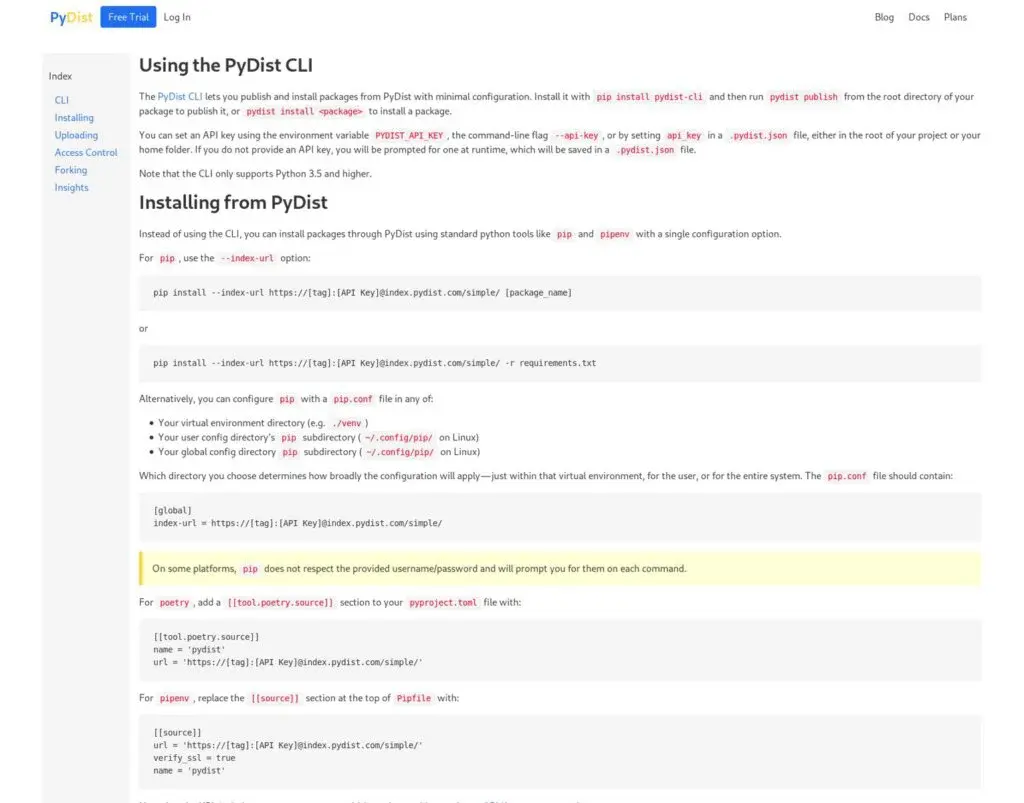
Task: Click the yellow pip username/password warning note
Action: (560, 569)
